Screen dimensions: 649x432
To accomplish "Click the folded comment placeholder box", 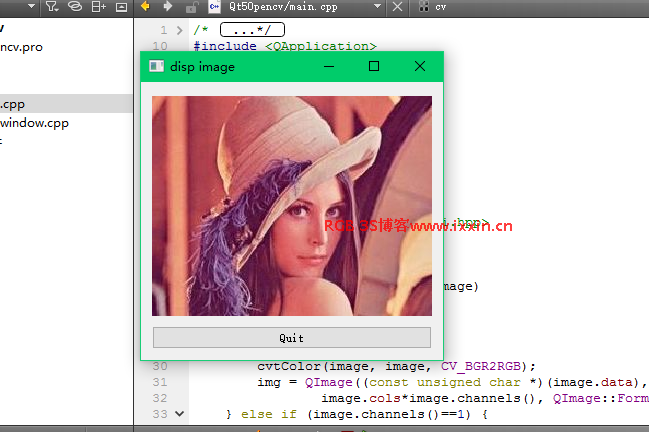I will 252,30.
